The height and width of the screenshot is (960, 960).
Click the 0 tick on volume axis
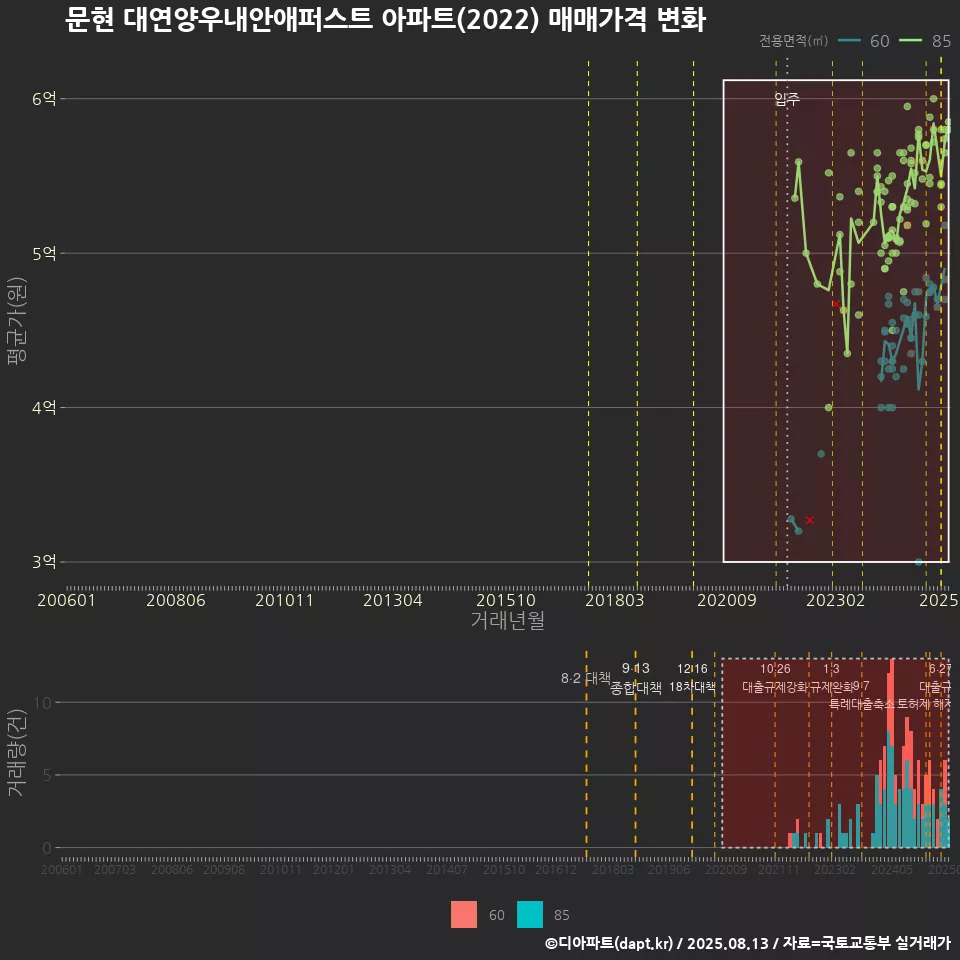(48, 848)
